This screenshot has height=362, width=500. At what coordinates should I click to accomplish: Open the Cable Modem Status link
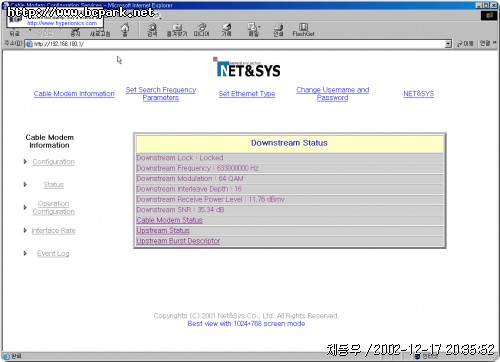click(169, 220)
